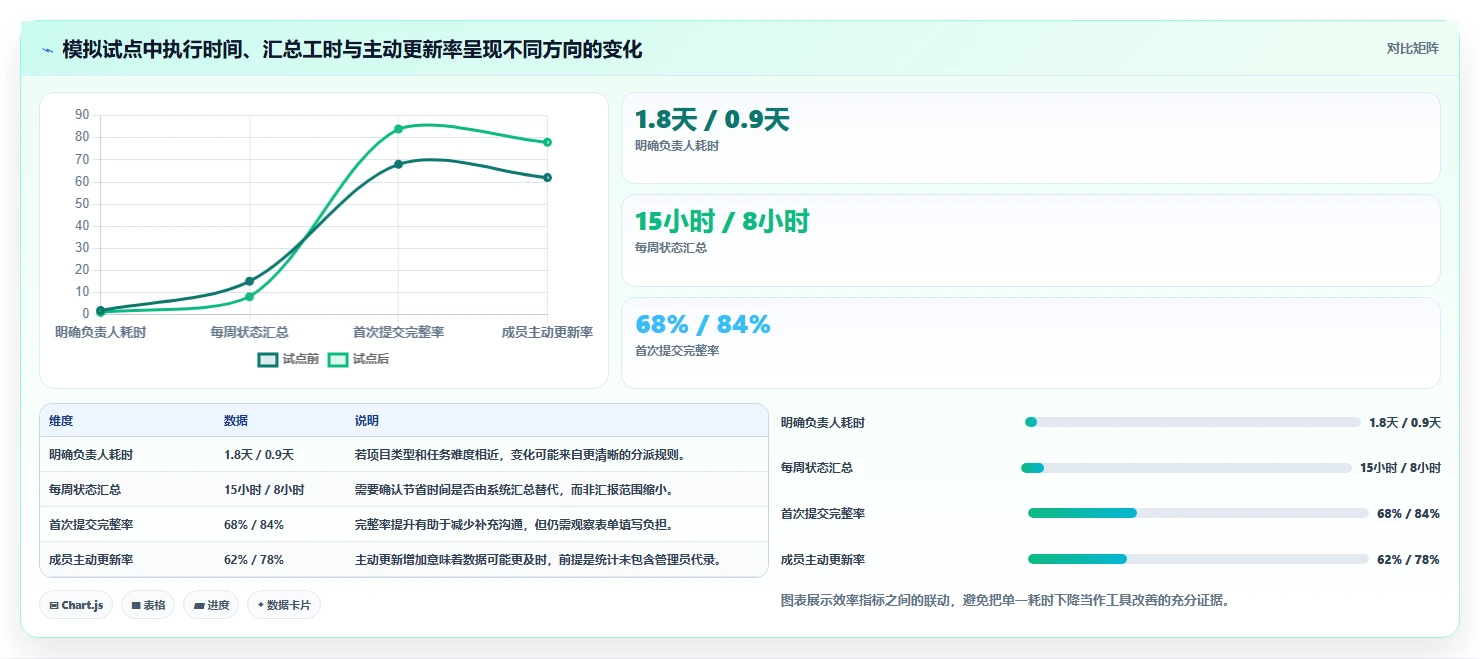The width and height of the screenshot is (1480, 659).
Task: Click table cell 1.8天 / 0.9天
Action: [259, 455]
